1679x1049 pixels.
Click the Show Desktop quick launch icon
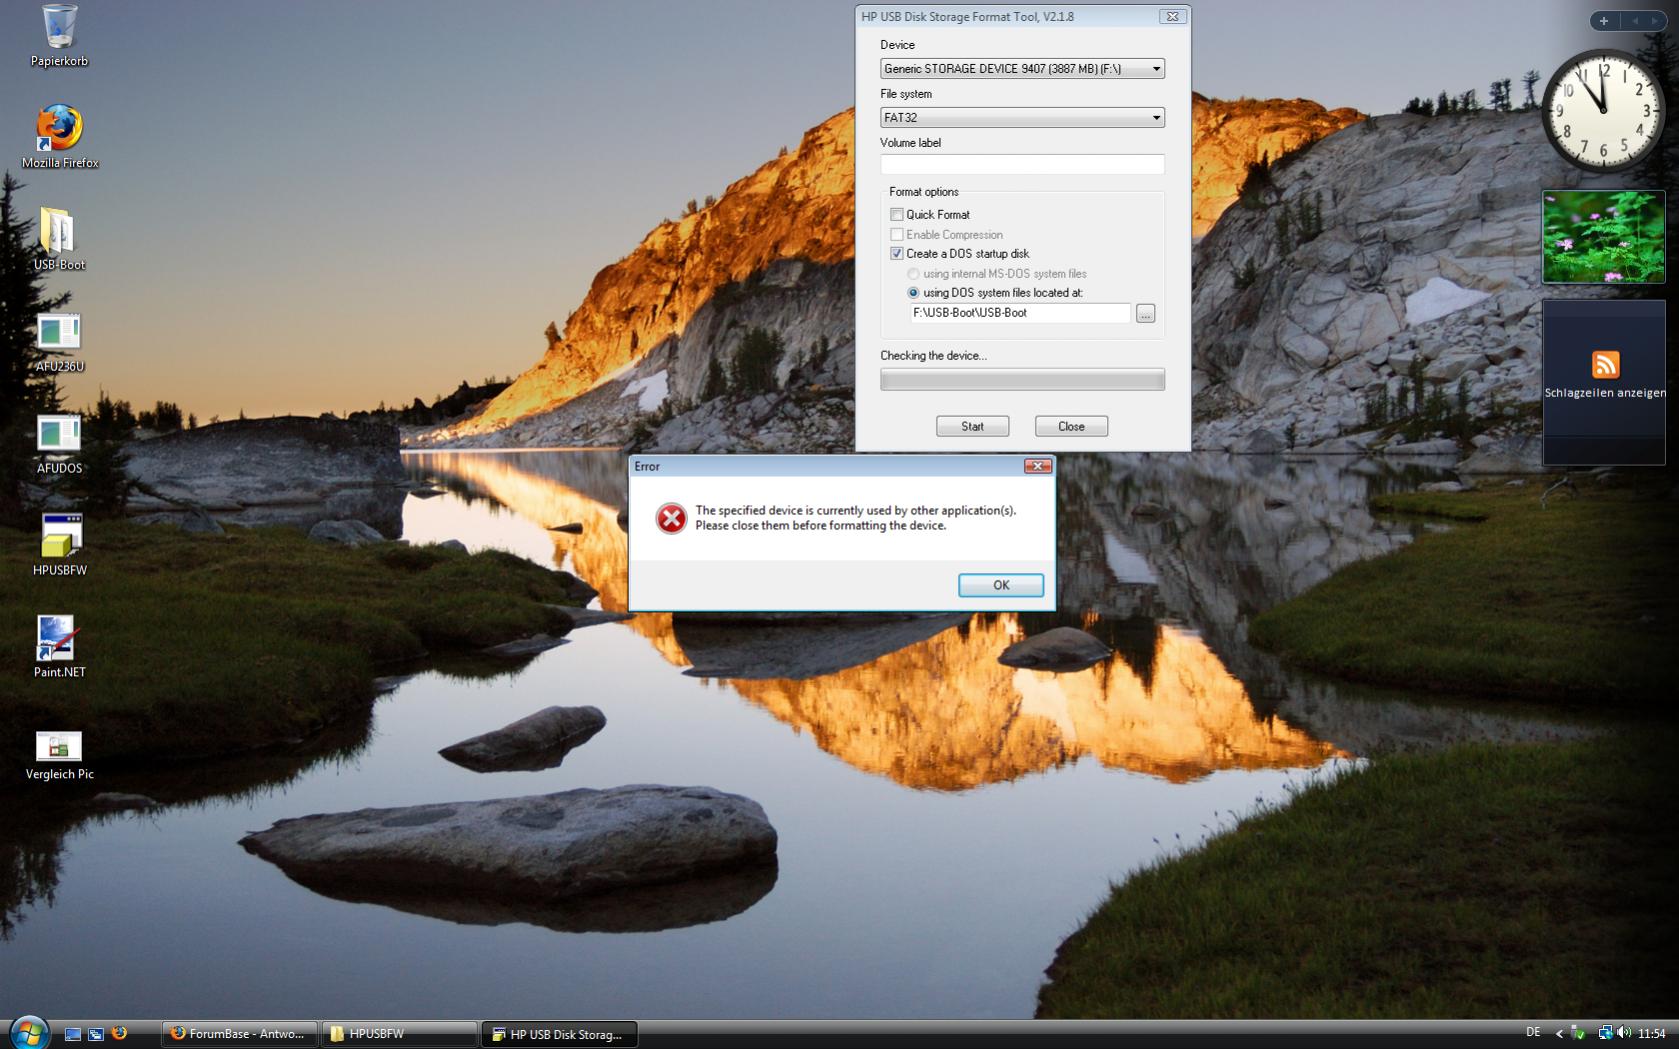pos(72,1034)
